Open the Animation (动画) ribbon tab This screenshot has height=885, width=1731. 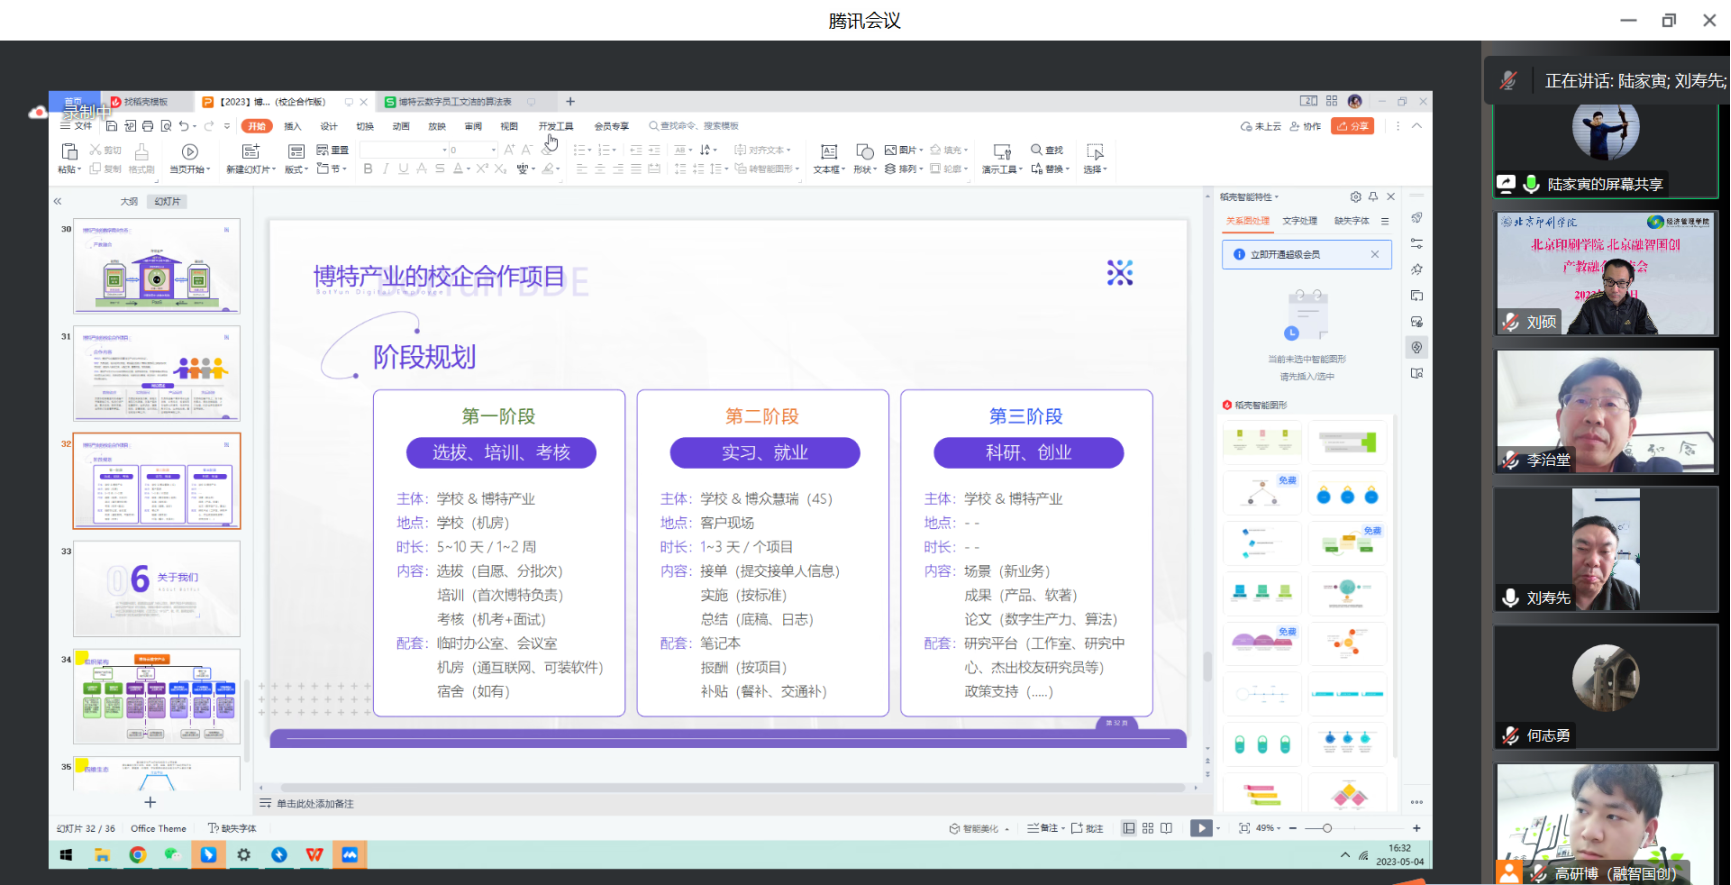pos(401,126)
